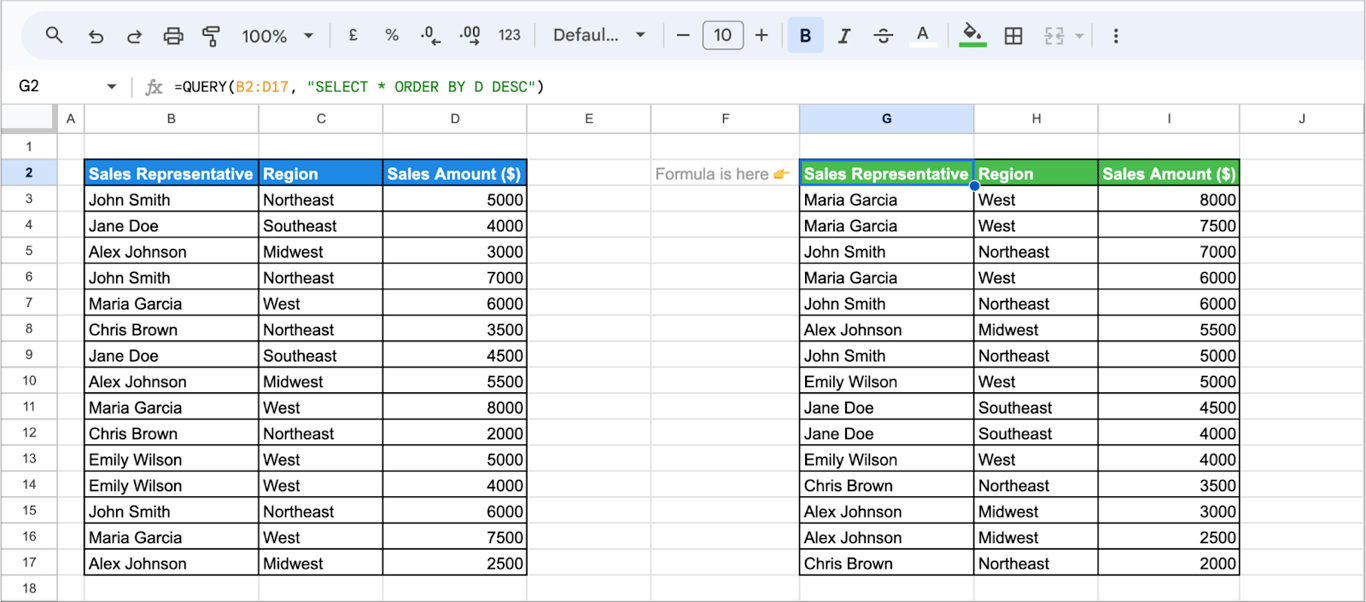
Task: Select the Paint format roller icon
Action: point(211,36)
